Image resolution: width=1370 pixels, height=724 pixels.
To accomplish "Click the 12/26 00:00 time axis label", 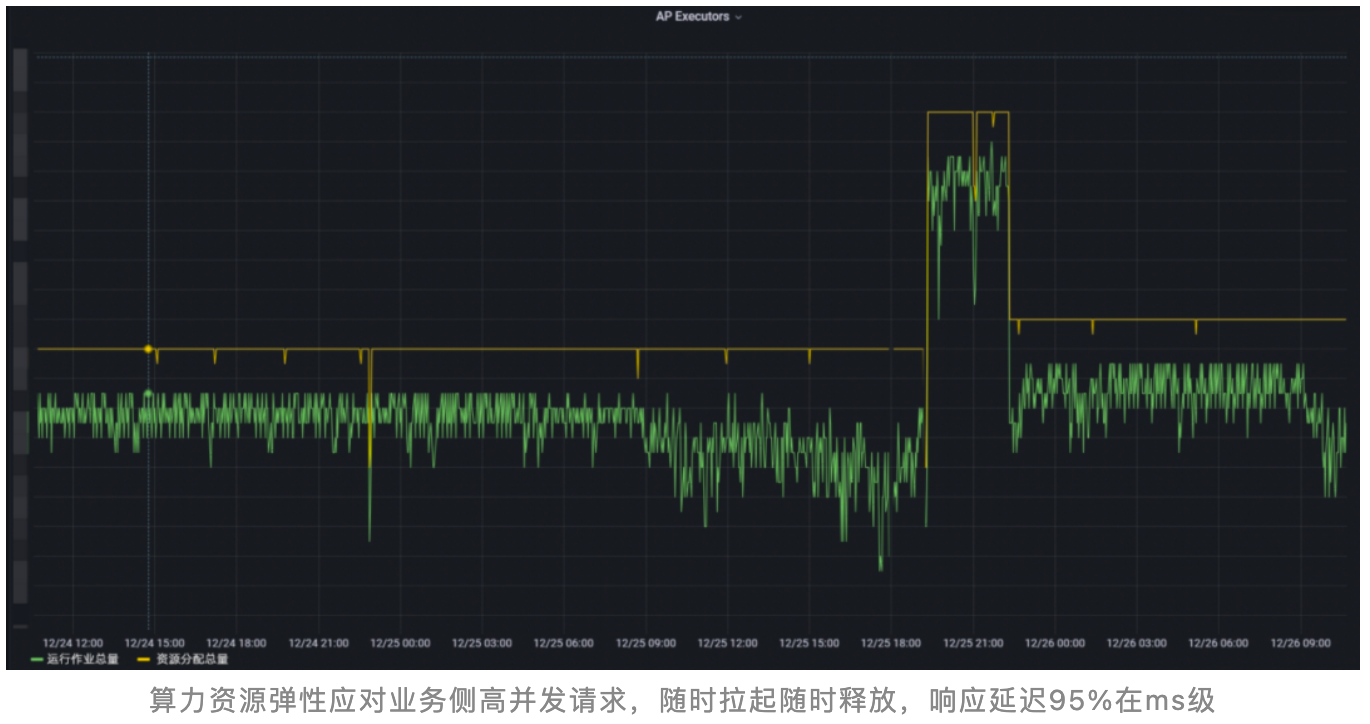I will pos(1055,643).
